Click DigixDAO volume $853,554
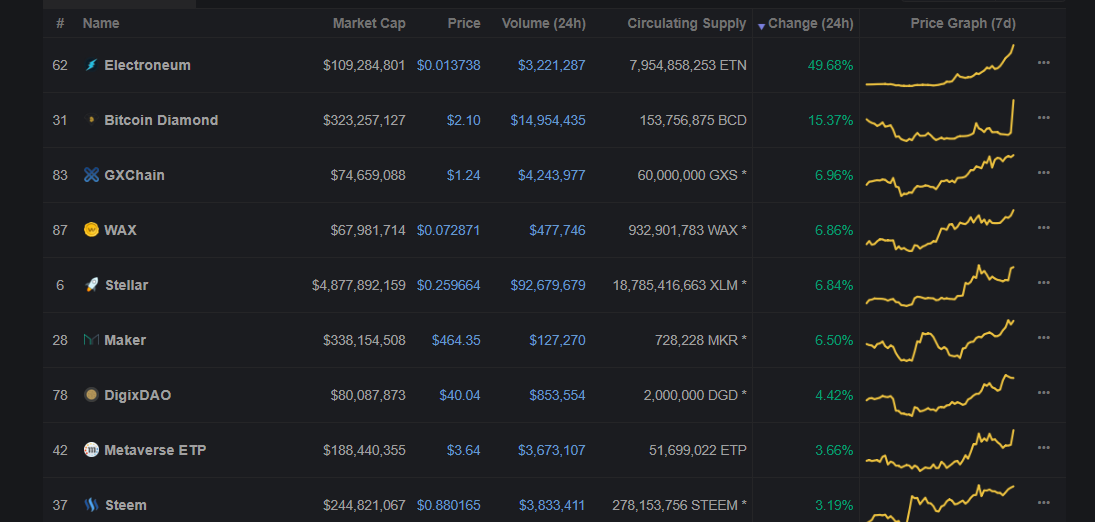Viewport: 1095px width, 522px height. pyautogui.click(x=557, y=395)
